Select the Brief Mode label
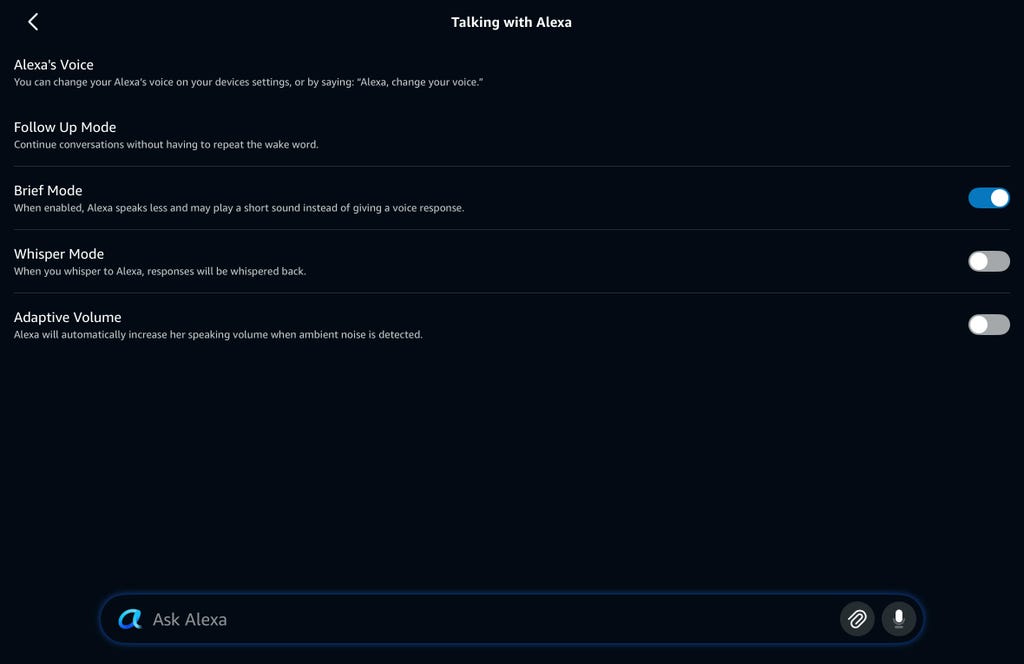This screenshot has width=1024, height=664. point(48,190)
